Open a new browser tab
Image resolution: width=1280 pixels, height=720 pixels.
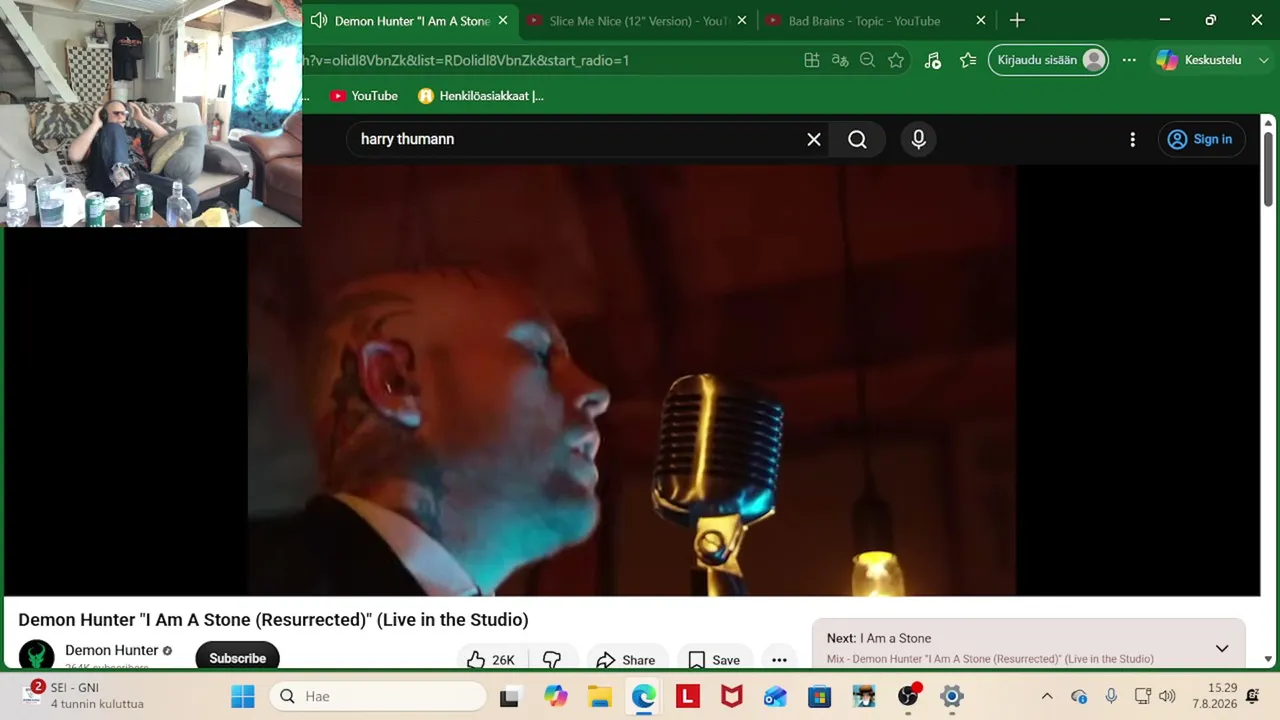coord(1017,20)
